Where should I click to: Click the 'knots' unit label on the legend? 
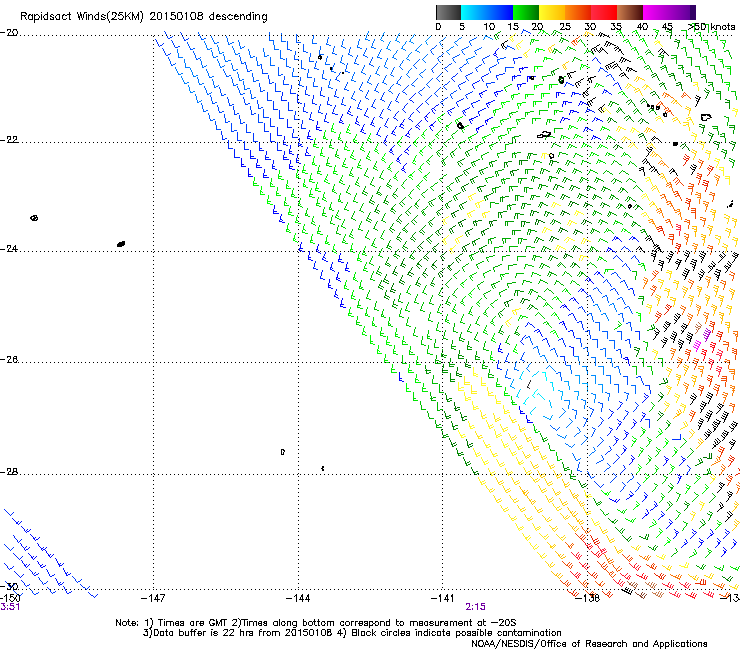pyautogui.click(x=722, y=27)
